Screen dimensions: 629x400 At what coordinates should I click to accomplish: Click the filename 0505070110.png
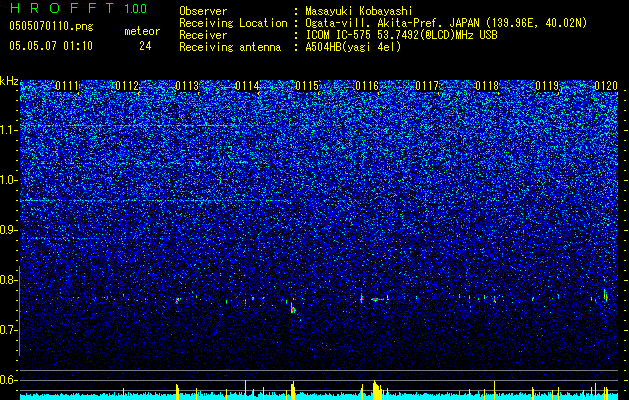pos(51,26)
